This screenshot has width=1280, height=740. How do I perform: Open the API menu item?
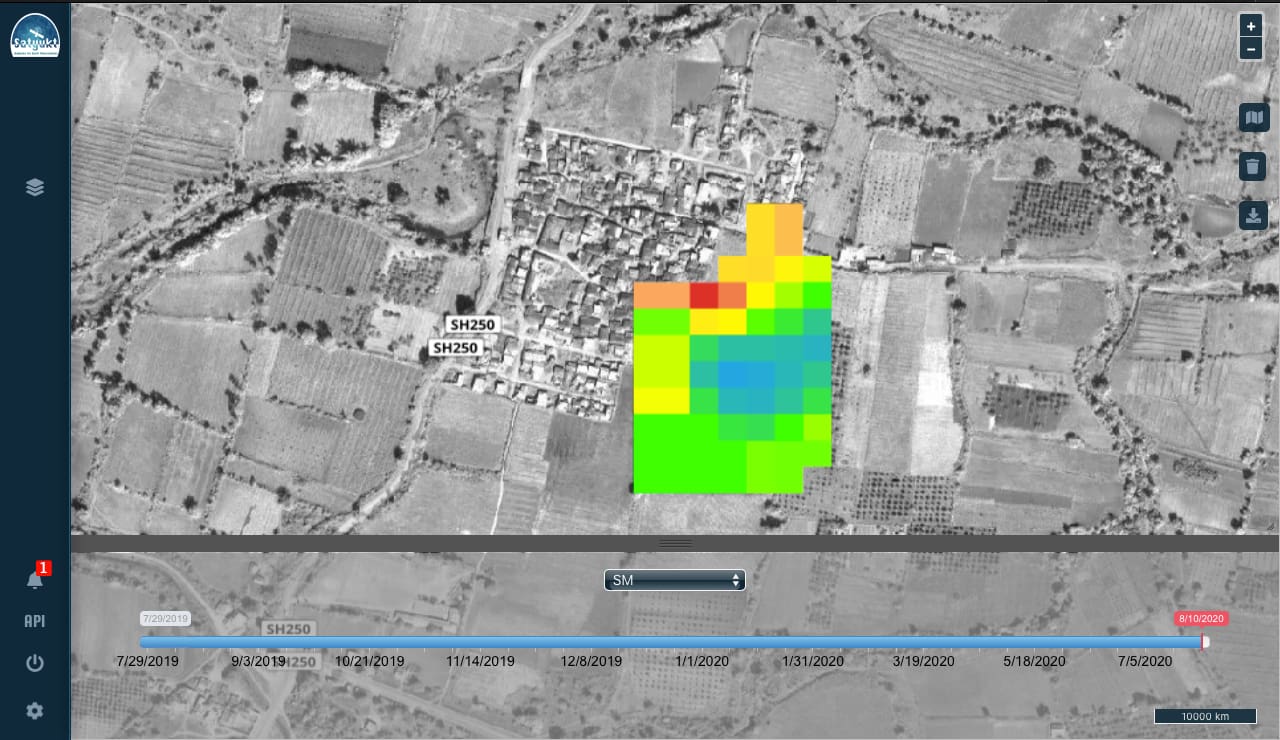35,621
